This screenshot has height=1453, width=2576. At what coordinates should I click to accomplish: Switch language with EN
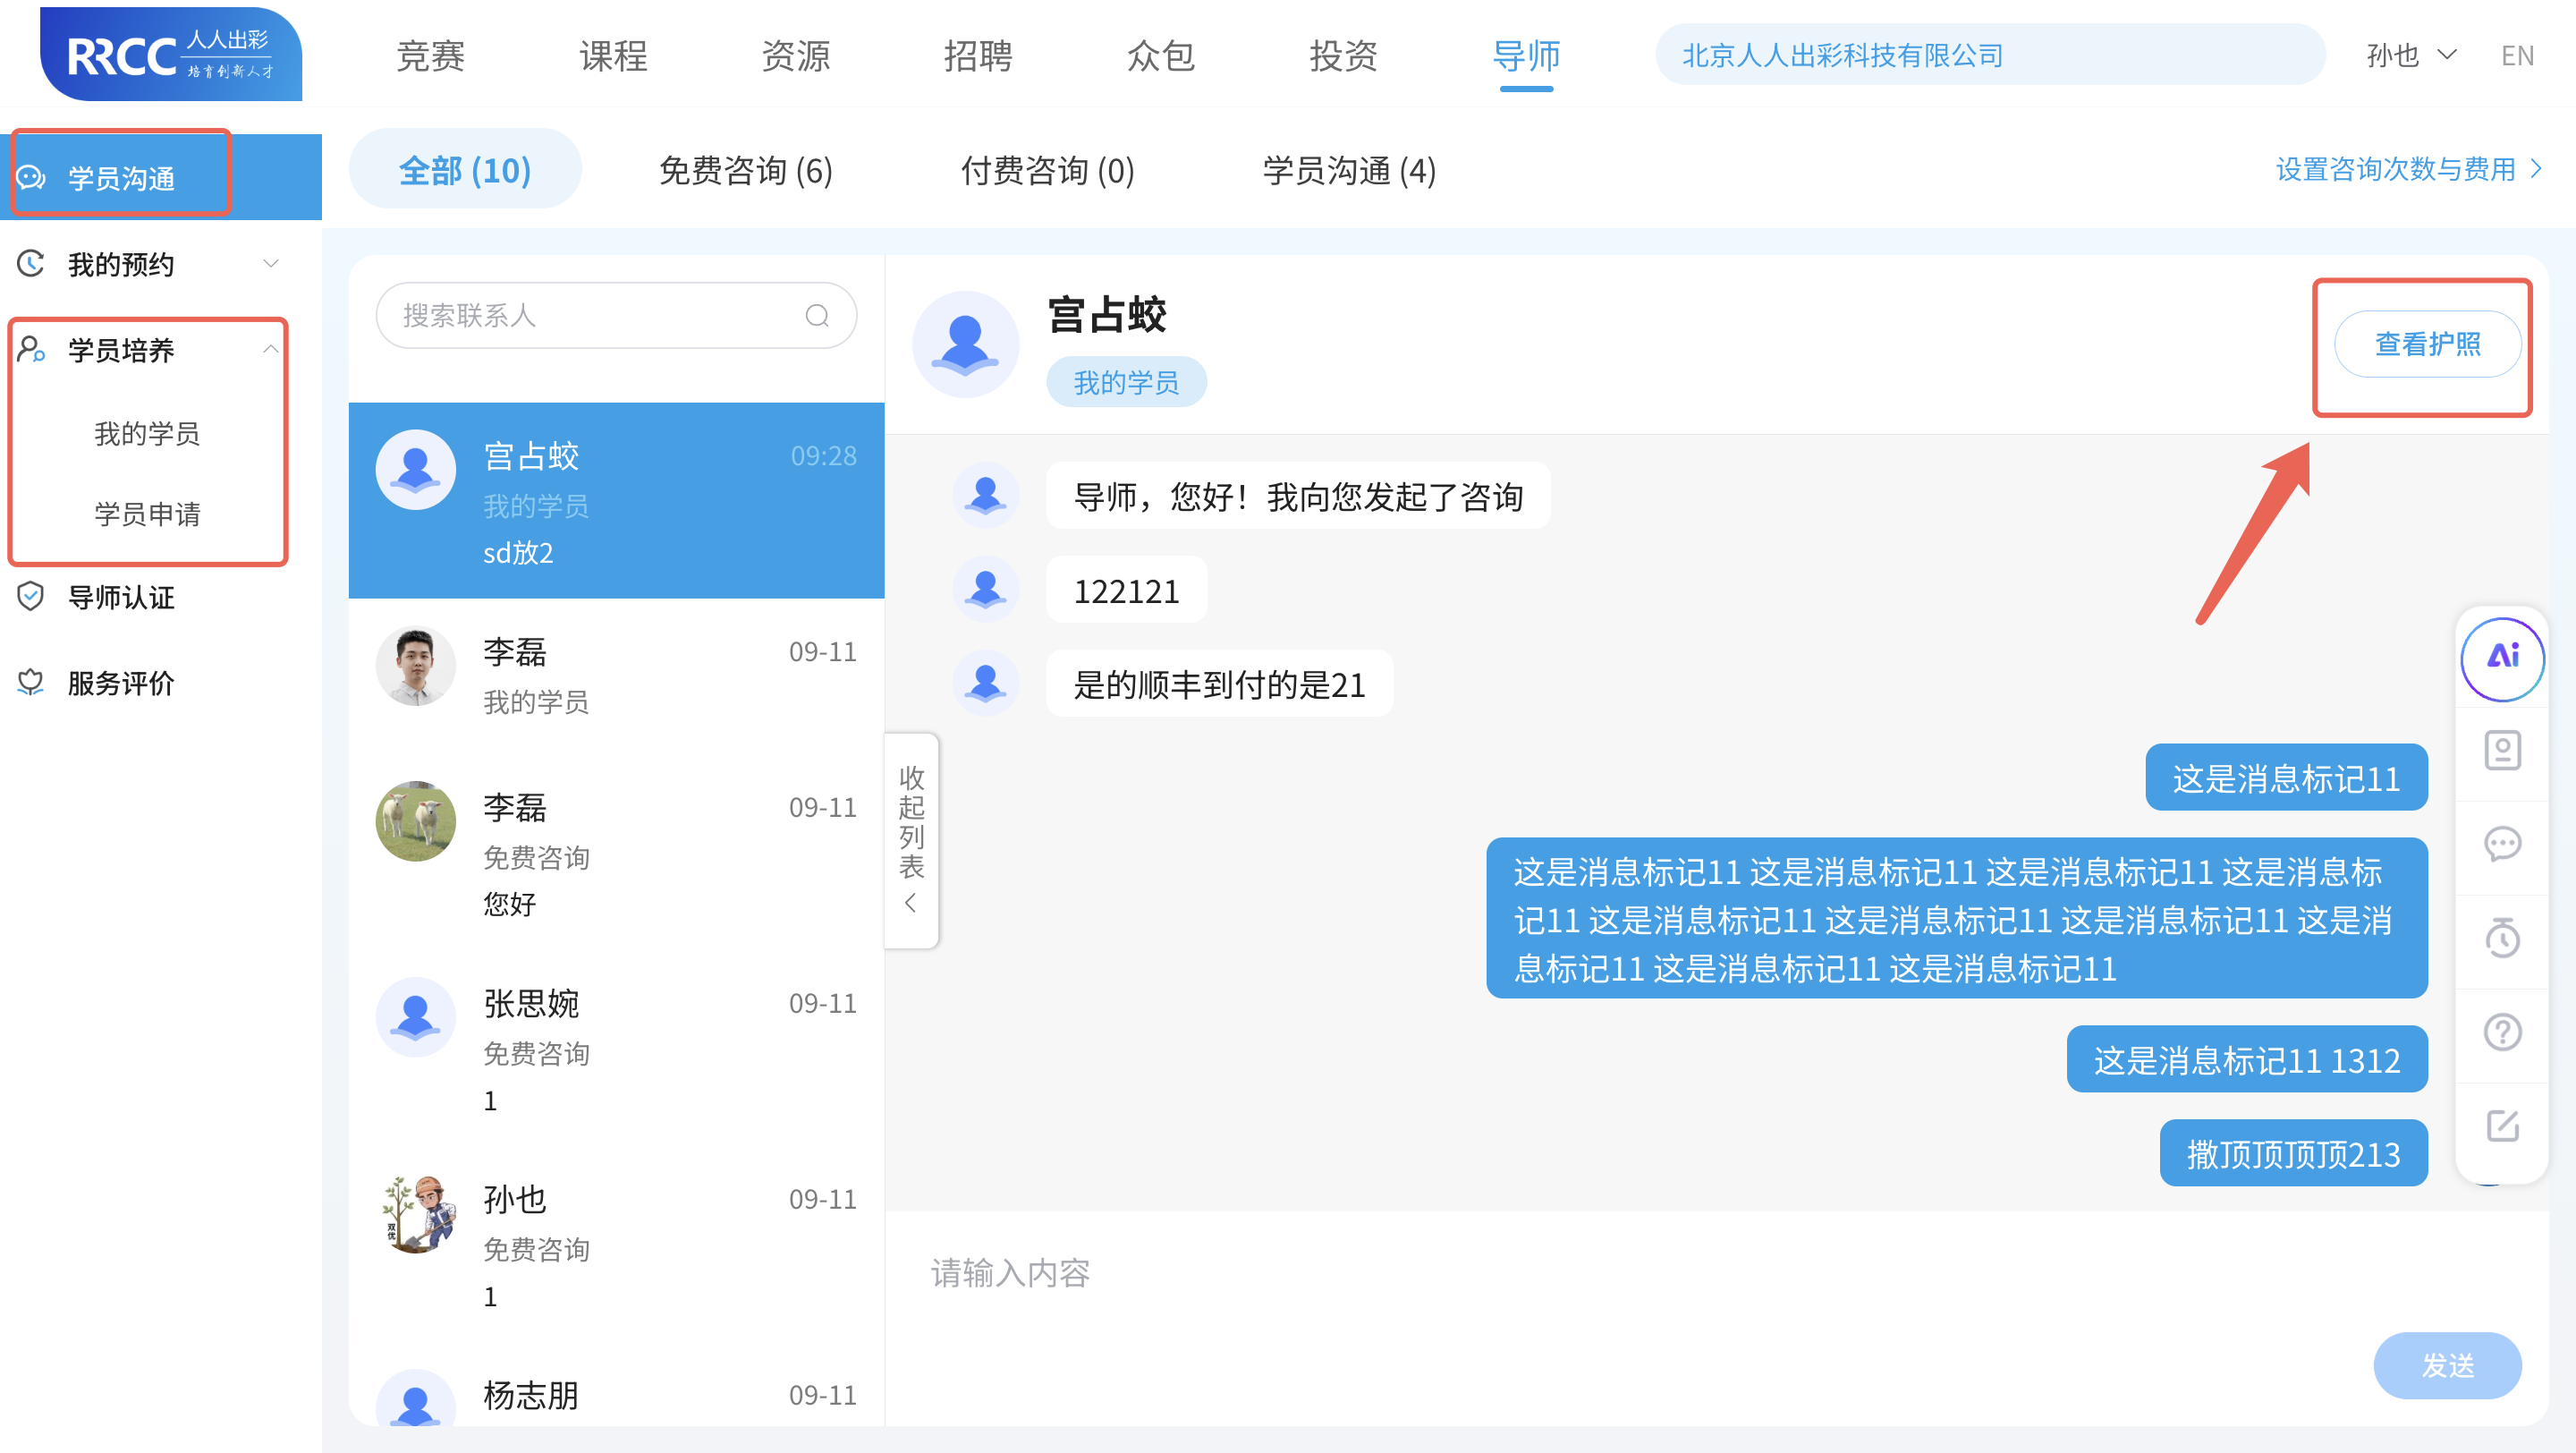tap(2516, 56)
